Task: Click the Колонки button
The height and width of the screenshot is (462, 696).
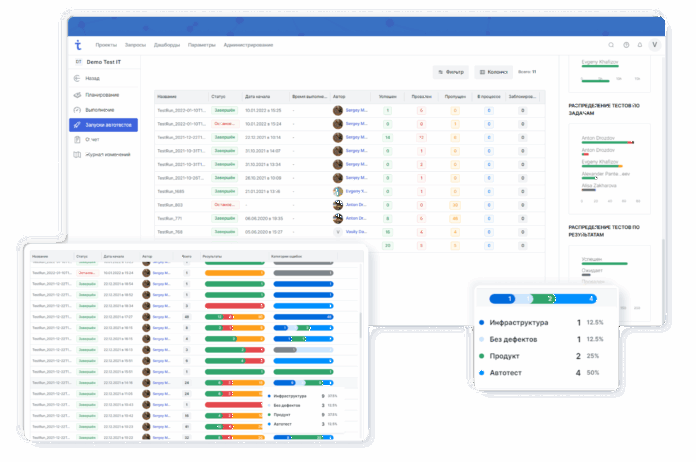Action: point(492,72)
